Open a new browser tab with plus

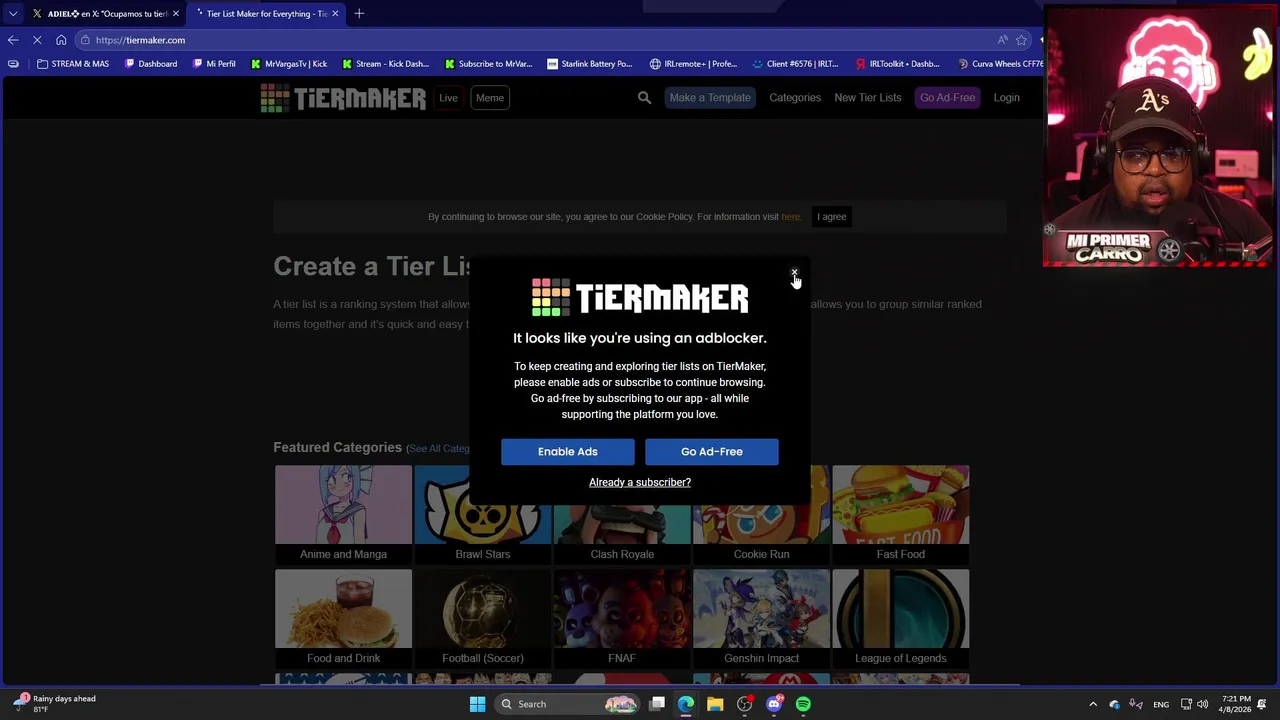359,13
